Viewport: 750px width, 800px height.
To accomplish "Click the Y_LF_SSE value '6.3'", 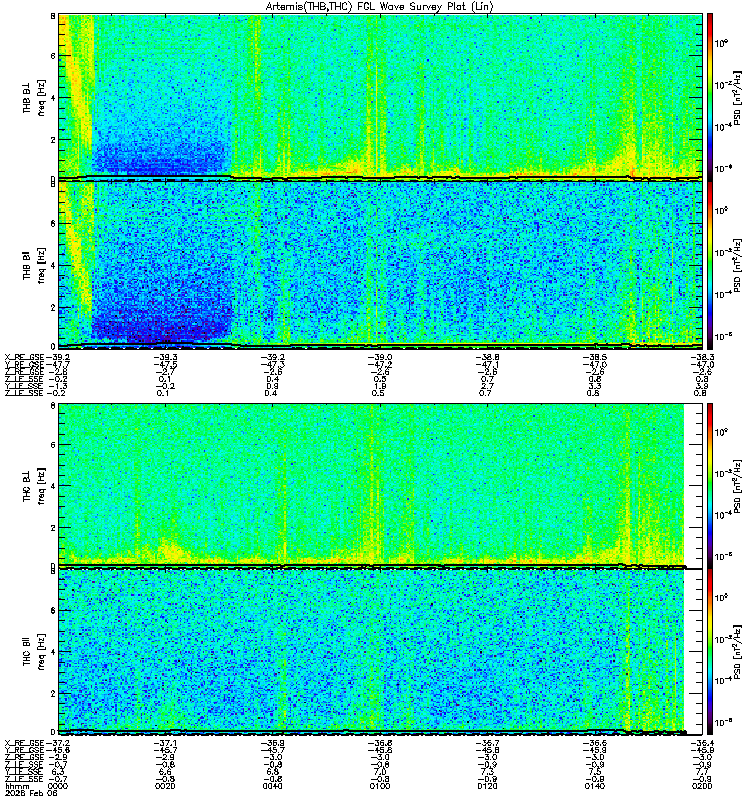I will (58, 772).
